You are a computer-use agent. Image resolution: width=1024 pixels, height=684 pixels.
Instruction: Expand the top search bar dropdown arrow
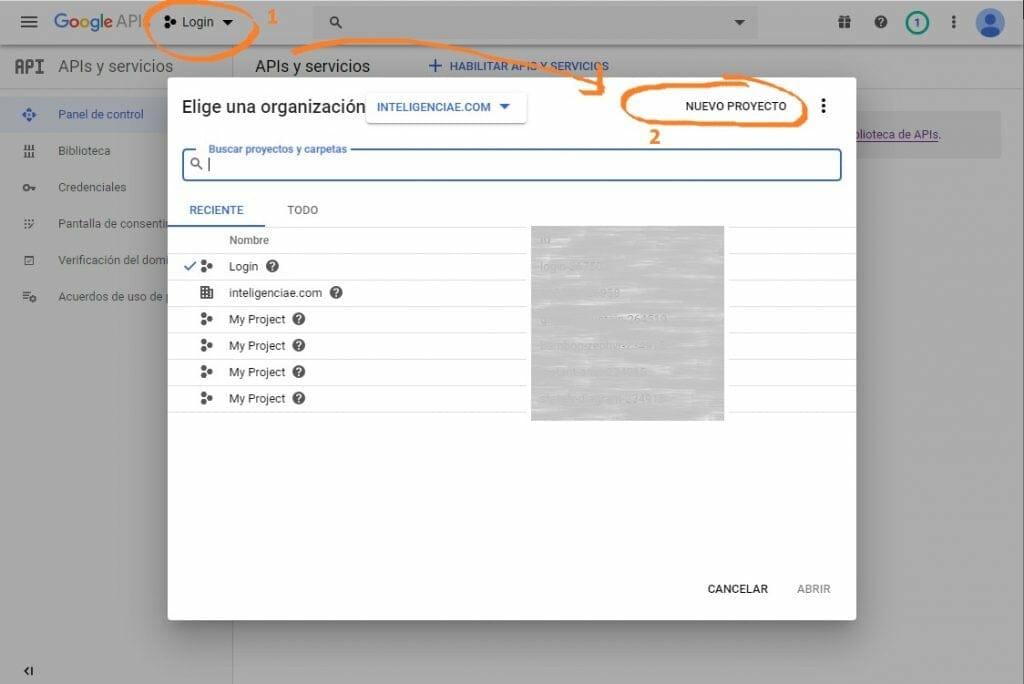739,22
